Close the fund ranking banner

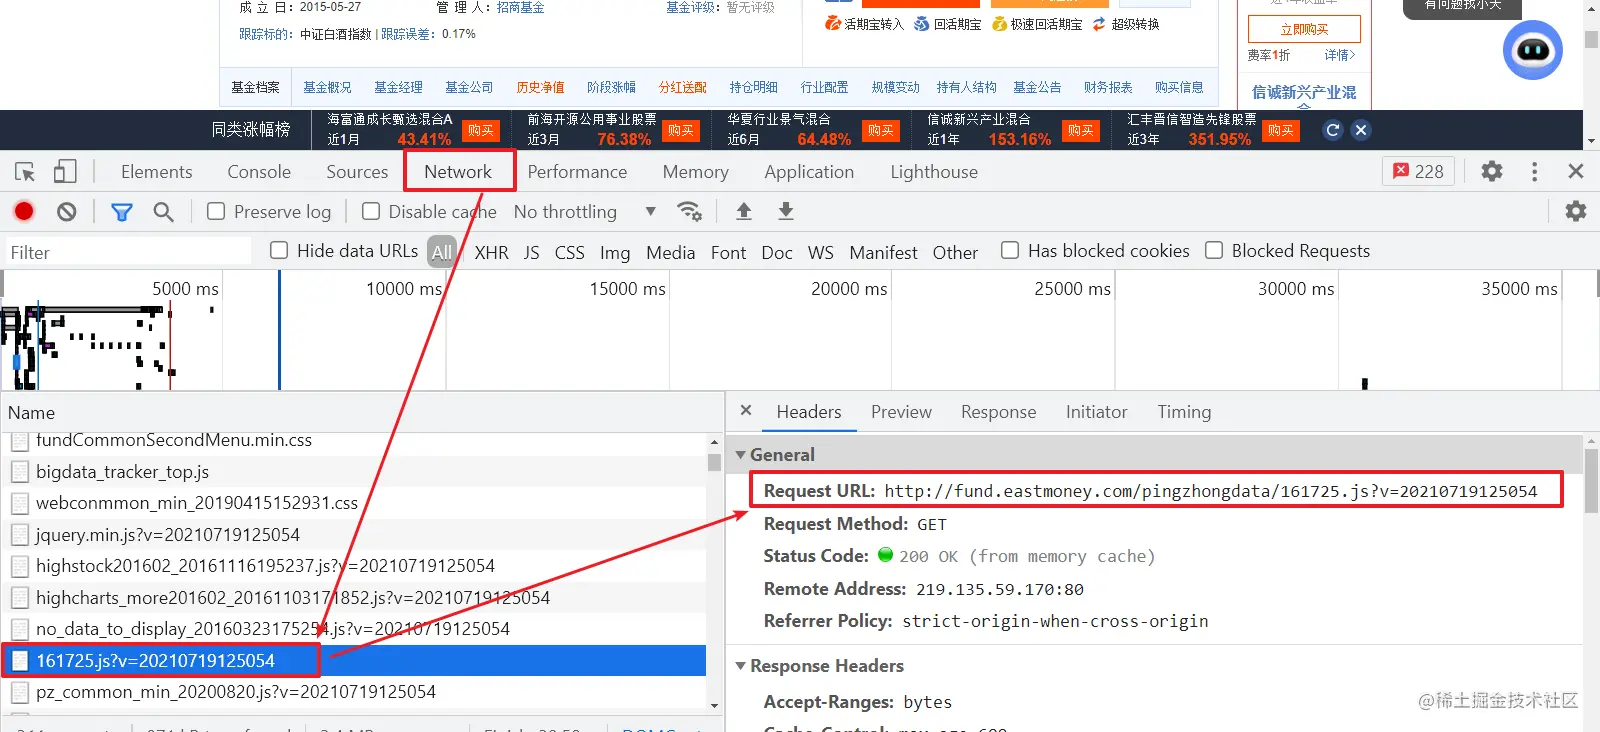(1361, 130)
